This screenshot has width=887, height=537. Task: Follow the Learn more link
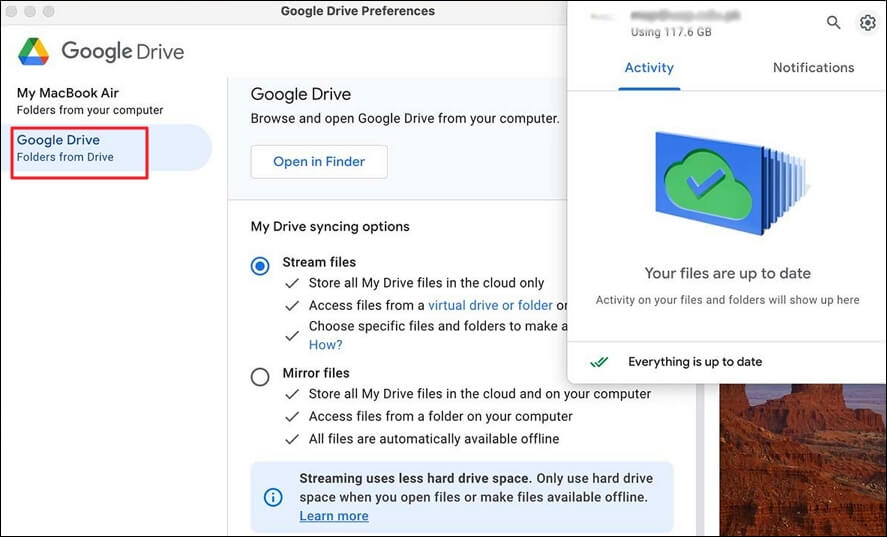[x=334, y=516]
